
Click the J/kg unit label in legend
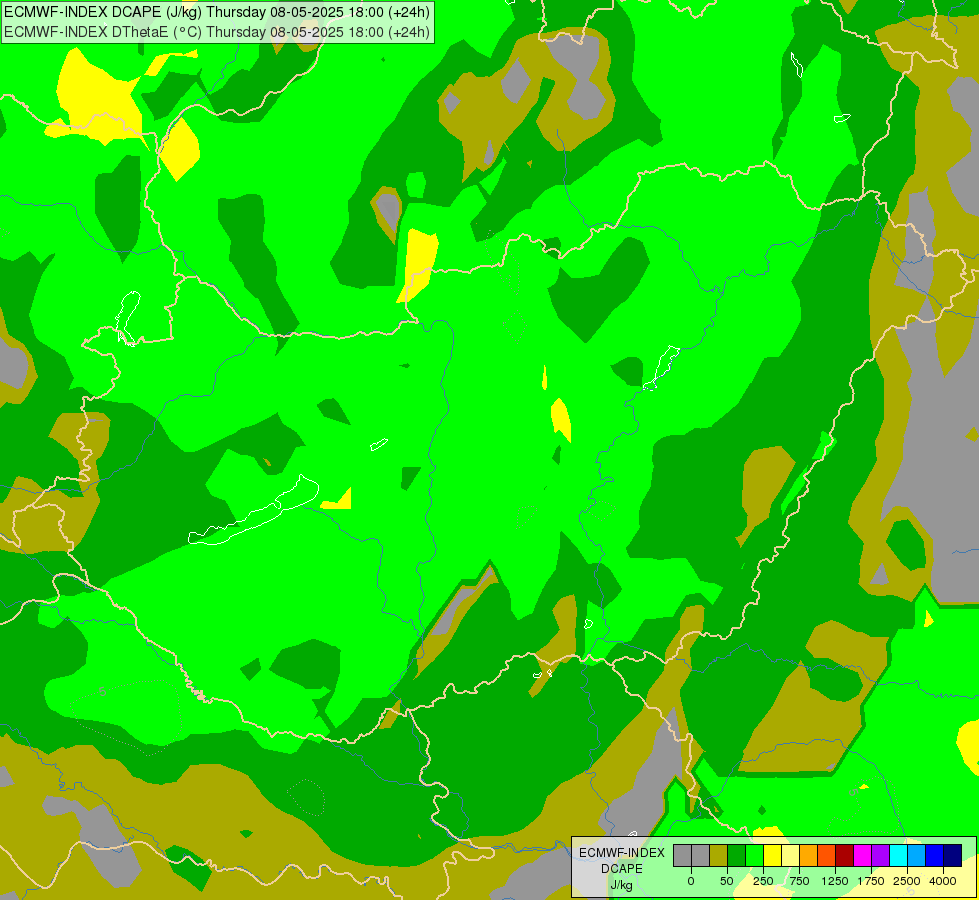click(622, 885)
